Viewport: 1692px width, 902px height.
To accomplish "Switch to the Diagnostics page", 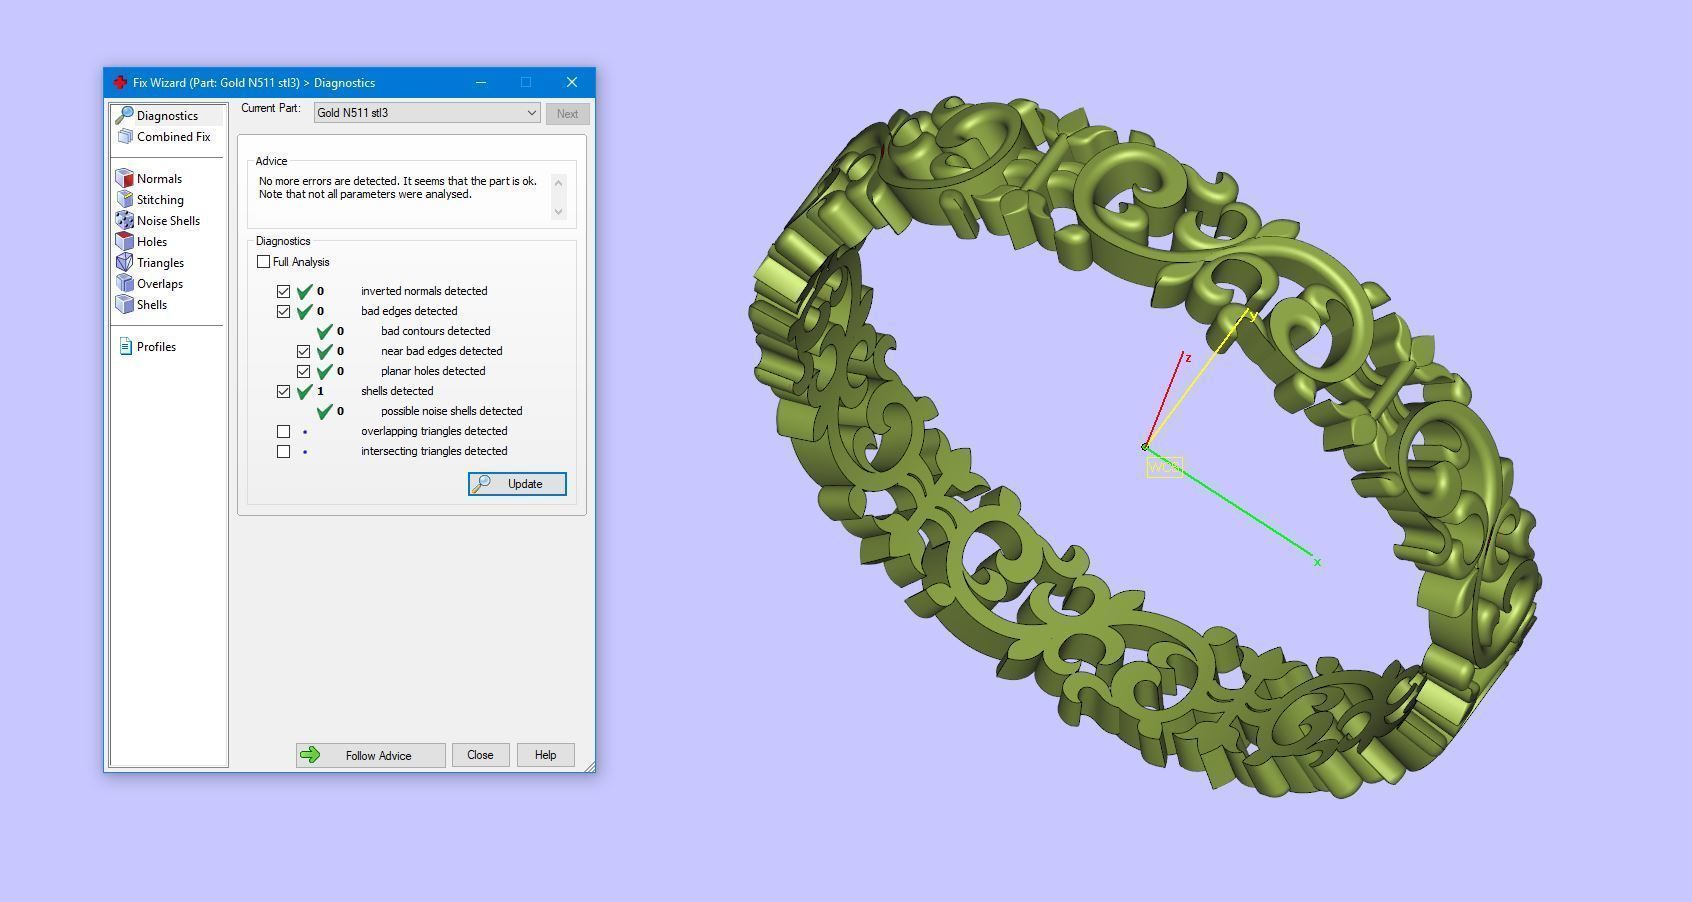I will [168, 116].
